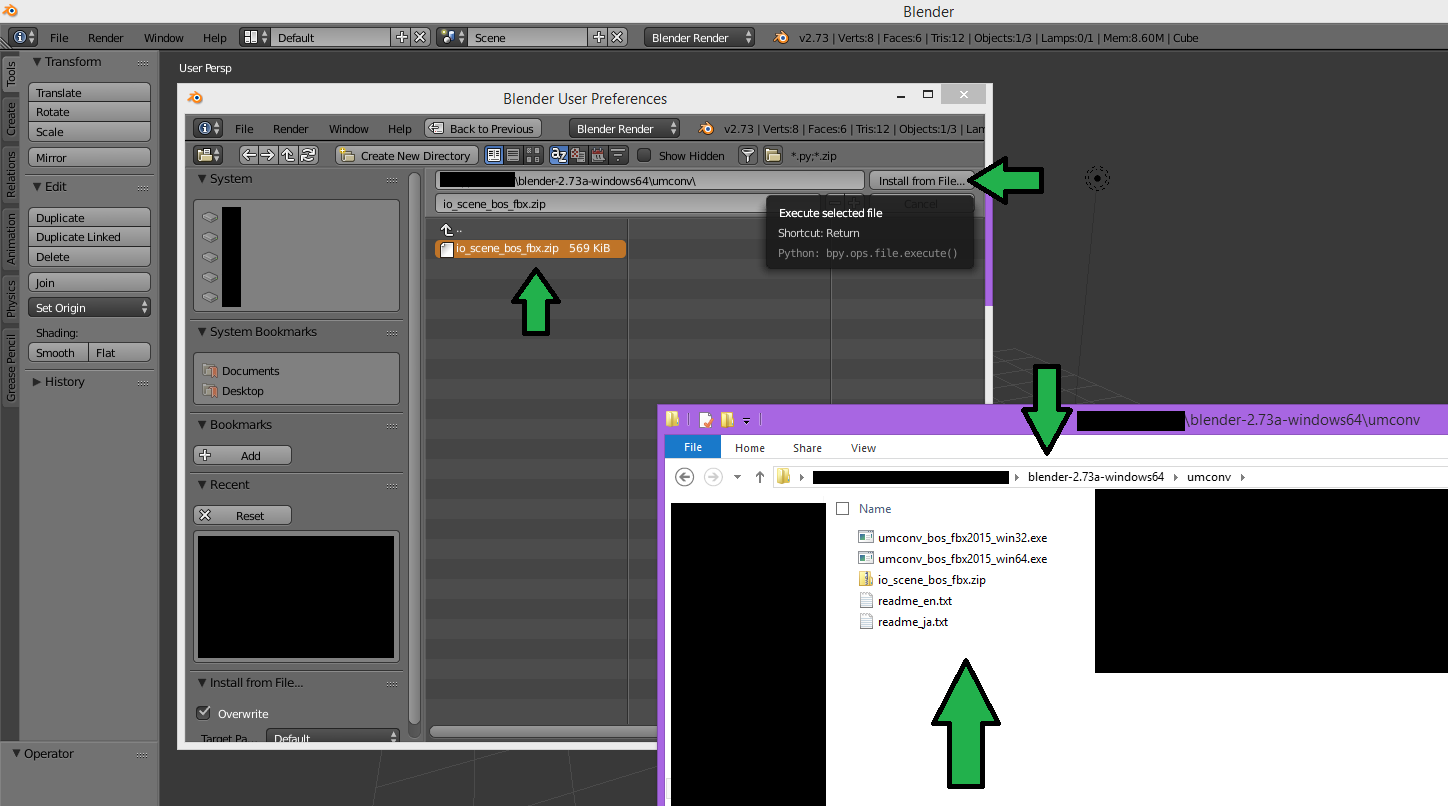Switch file display to thumbnail view
1448x806 pixels.
(532, 155)
